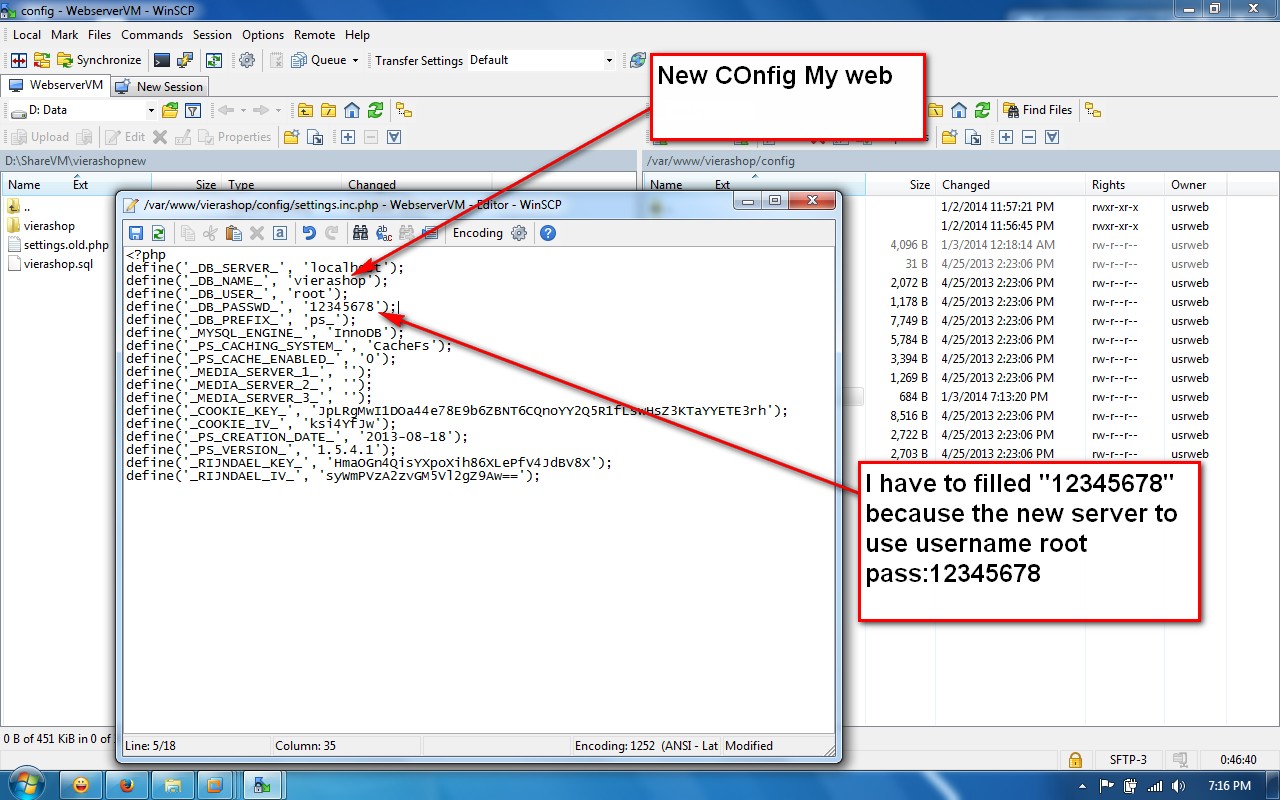Create a new local folder
1280x800 pixels.
(x=291, y=137)
